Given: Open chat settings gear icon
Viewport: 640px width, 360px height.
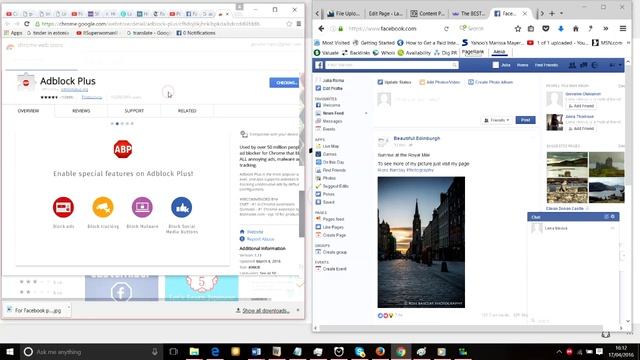Looking at the screenshot, I should click(613, 217).
